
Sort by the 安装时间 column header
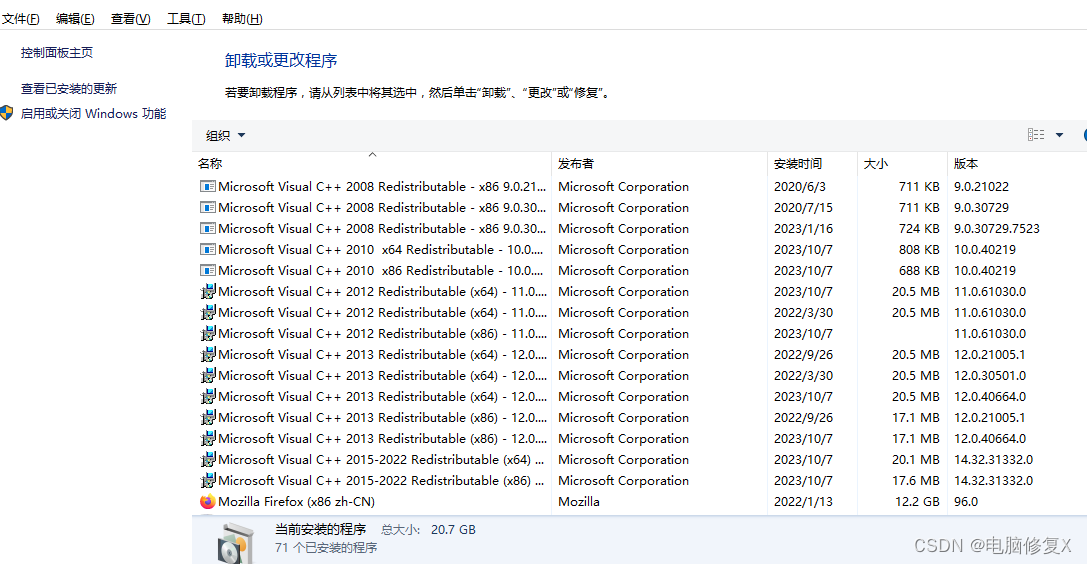(798, 164)
